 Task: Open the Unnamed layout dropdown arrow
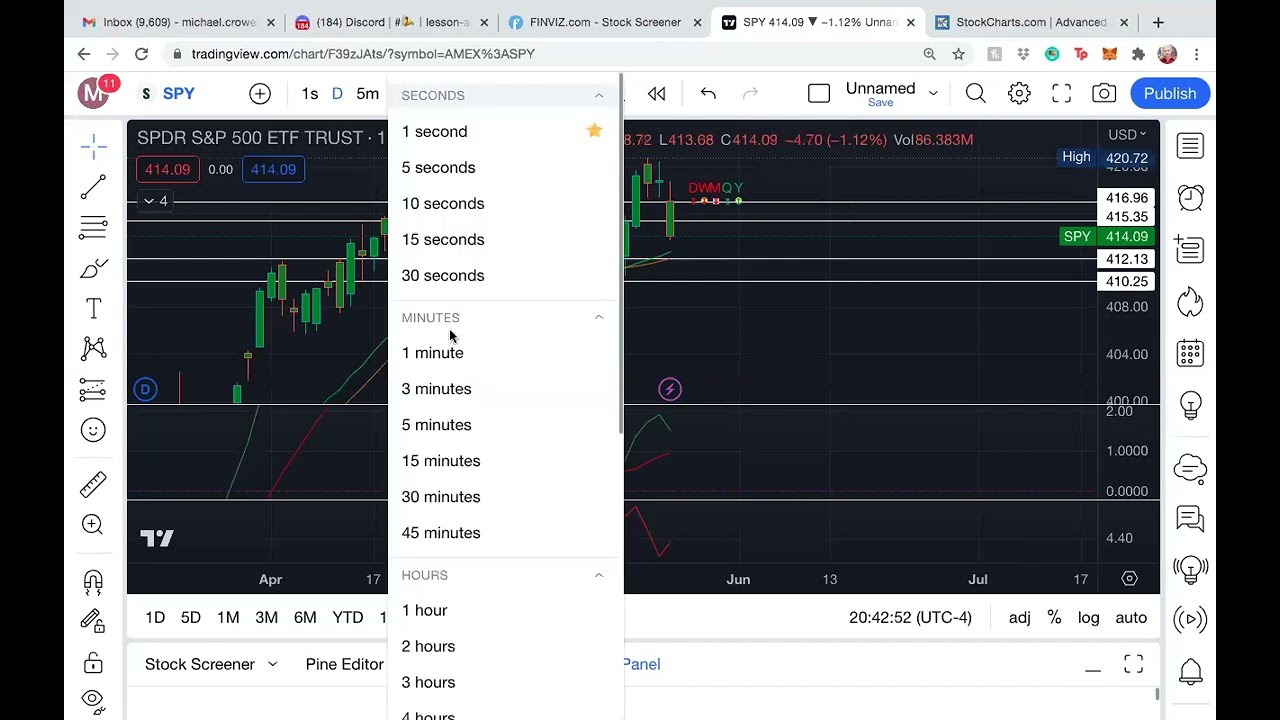933,93
